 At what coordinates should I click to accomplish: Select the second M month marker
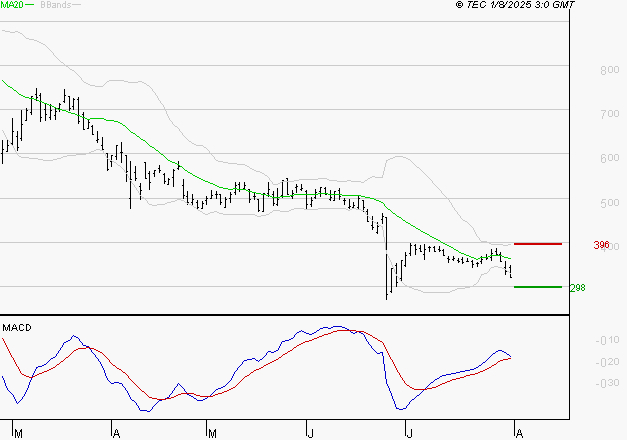click(212, 433)
